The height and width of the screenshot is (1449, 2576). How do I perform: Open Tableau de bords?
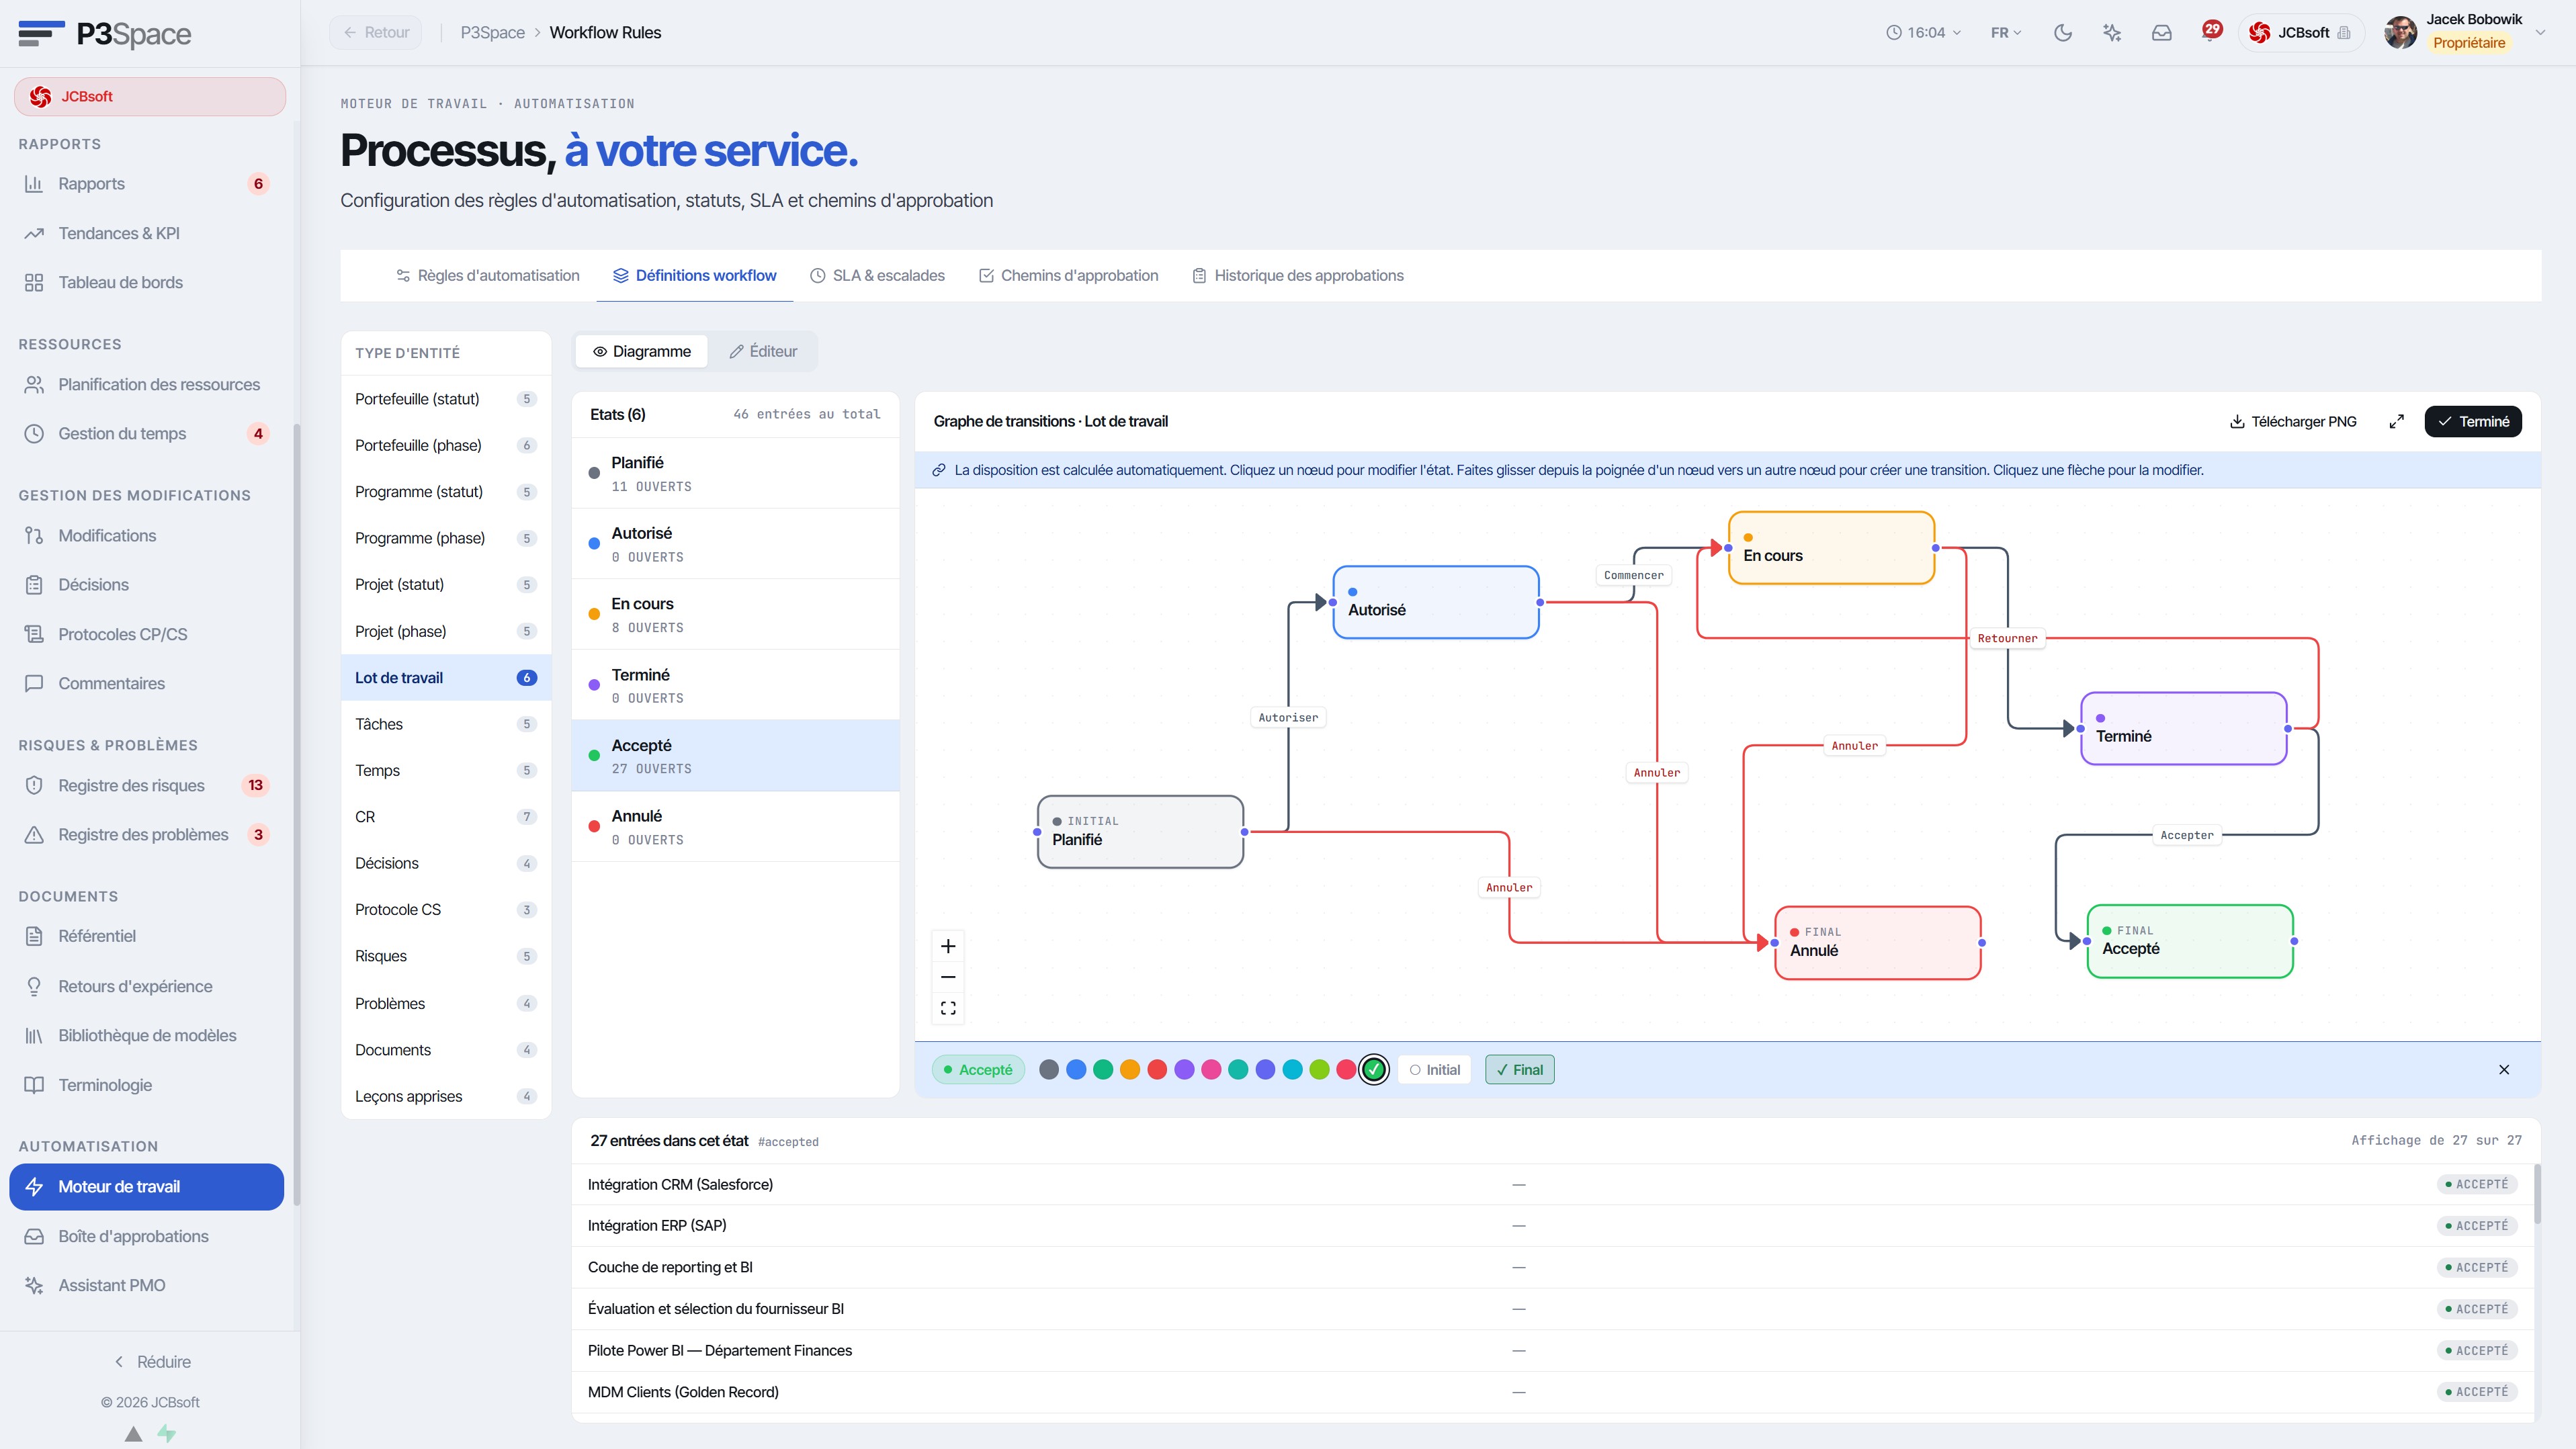coord(148,282)
